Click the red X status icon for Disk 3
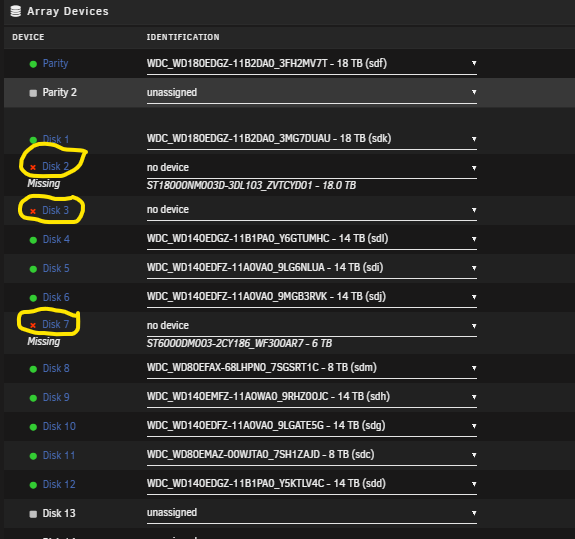The height and width of the screenshot is (539, 575). 33,212
